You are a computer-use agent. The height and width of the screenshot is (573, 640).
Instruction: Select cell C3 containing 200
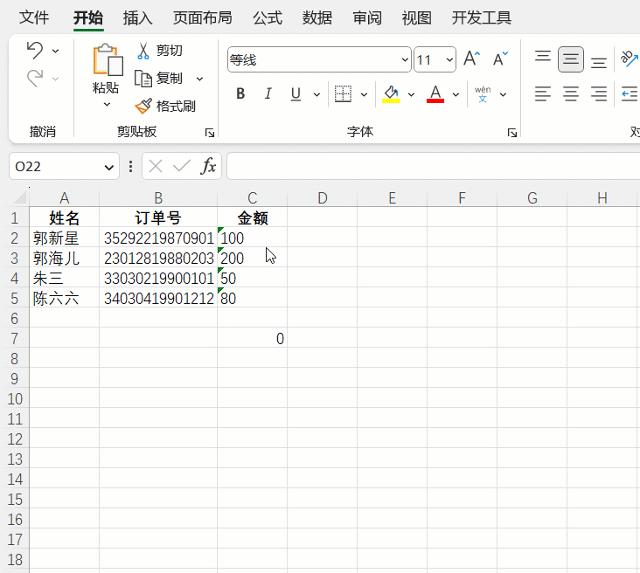point(252,258)
